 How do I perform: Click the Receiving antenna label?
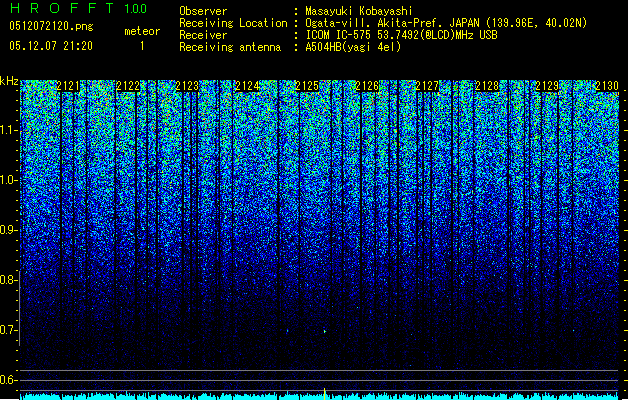[230, 47]
